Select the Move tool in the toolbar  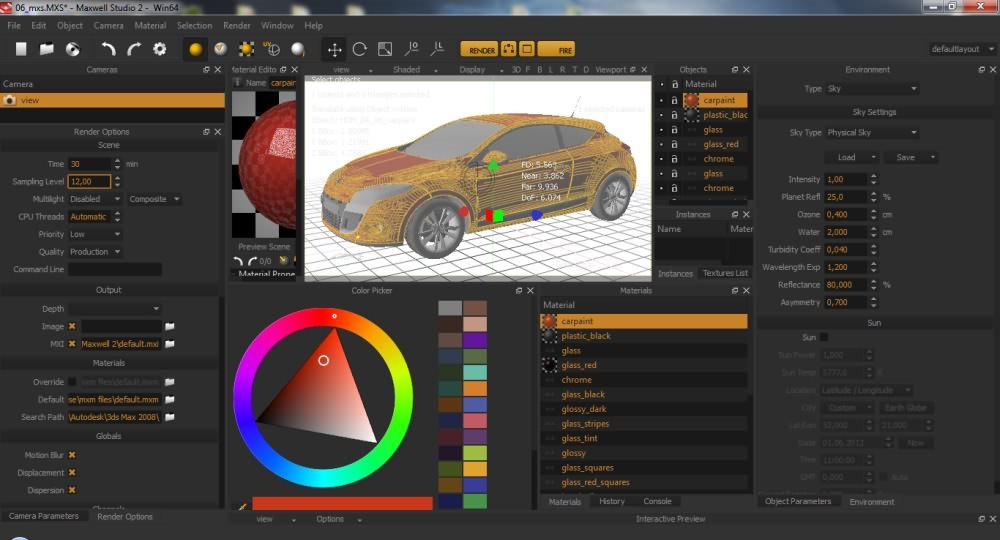click(x=334, y=49)
